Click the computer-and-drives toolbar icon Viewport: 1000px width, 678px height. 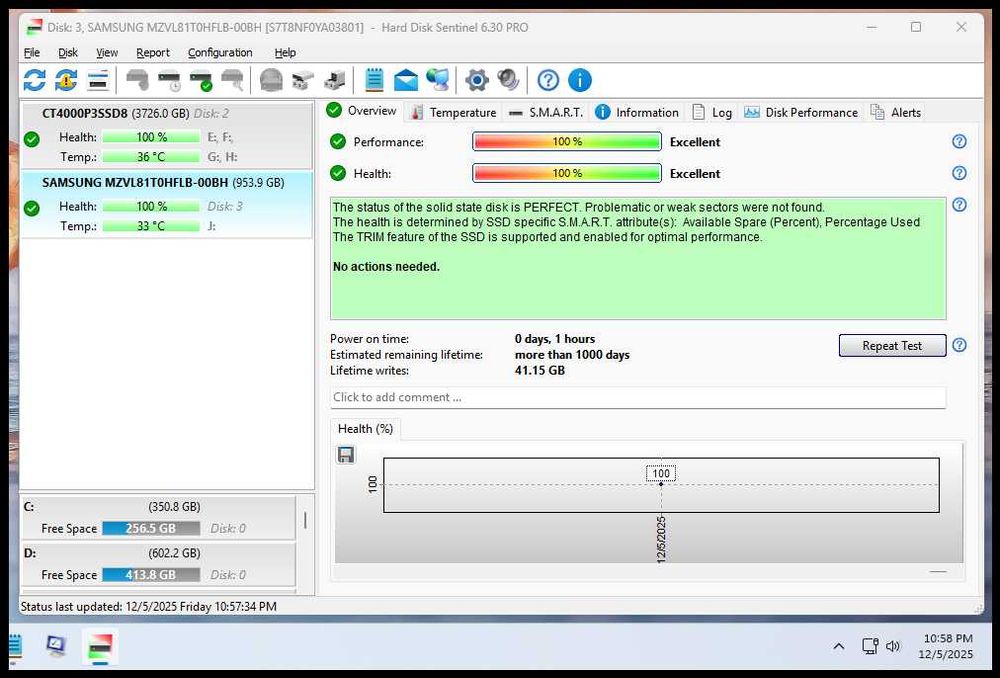pos(335,80)
